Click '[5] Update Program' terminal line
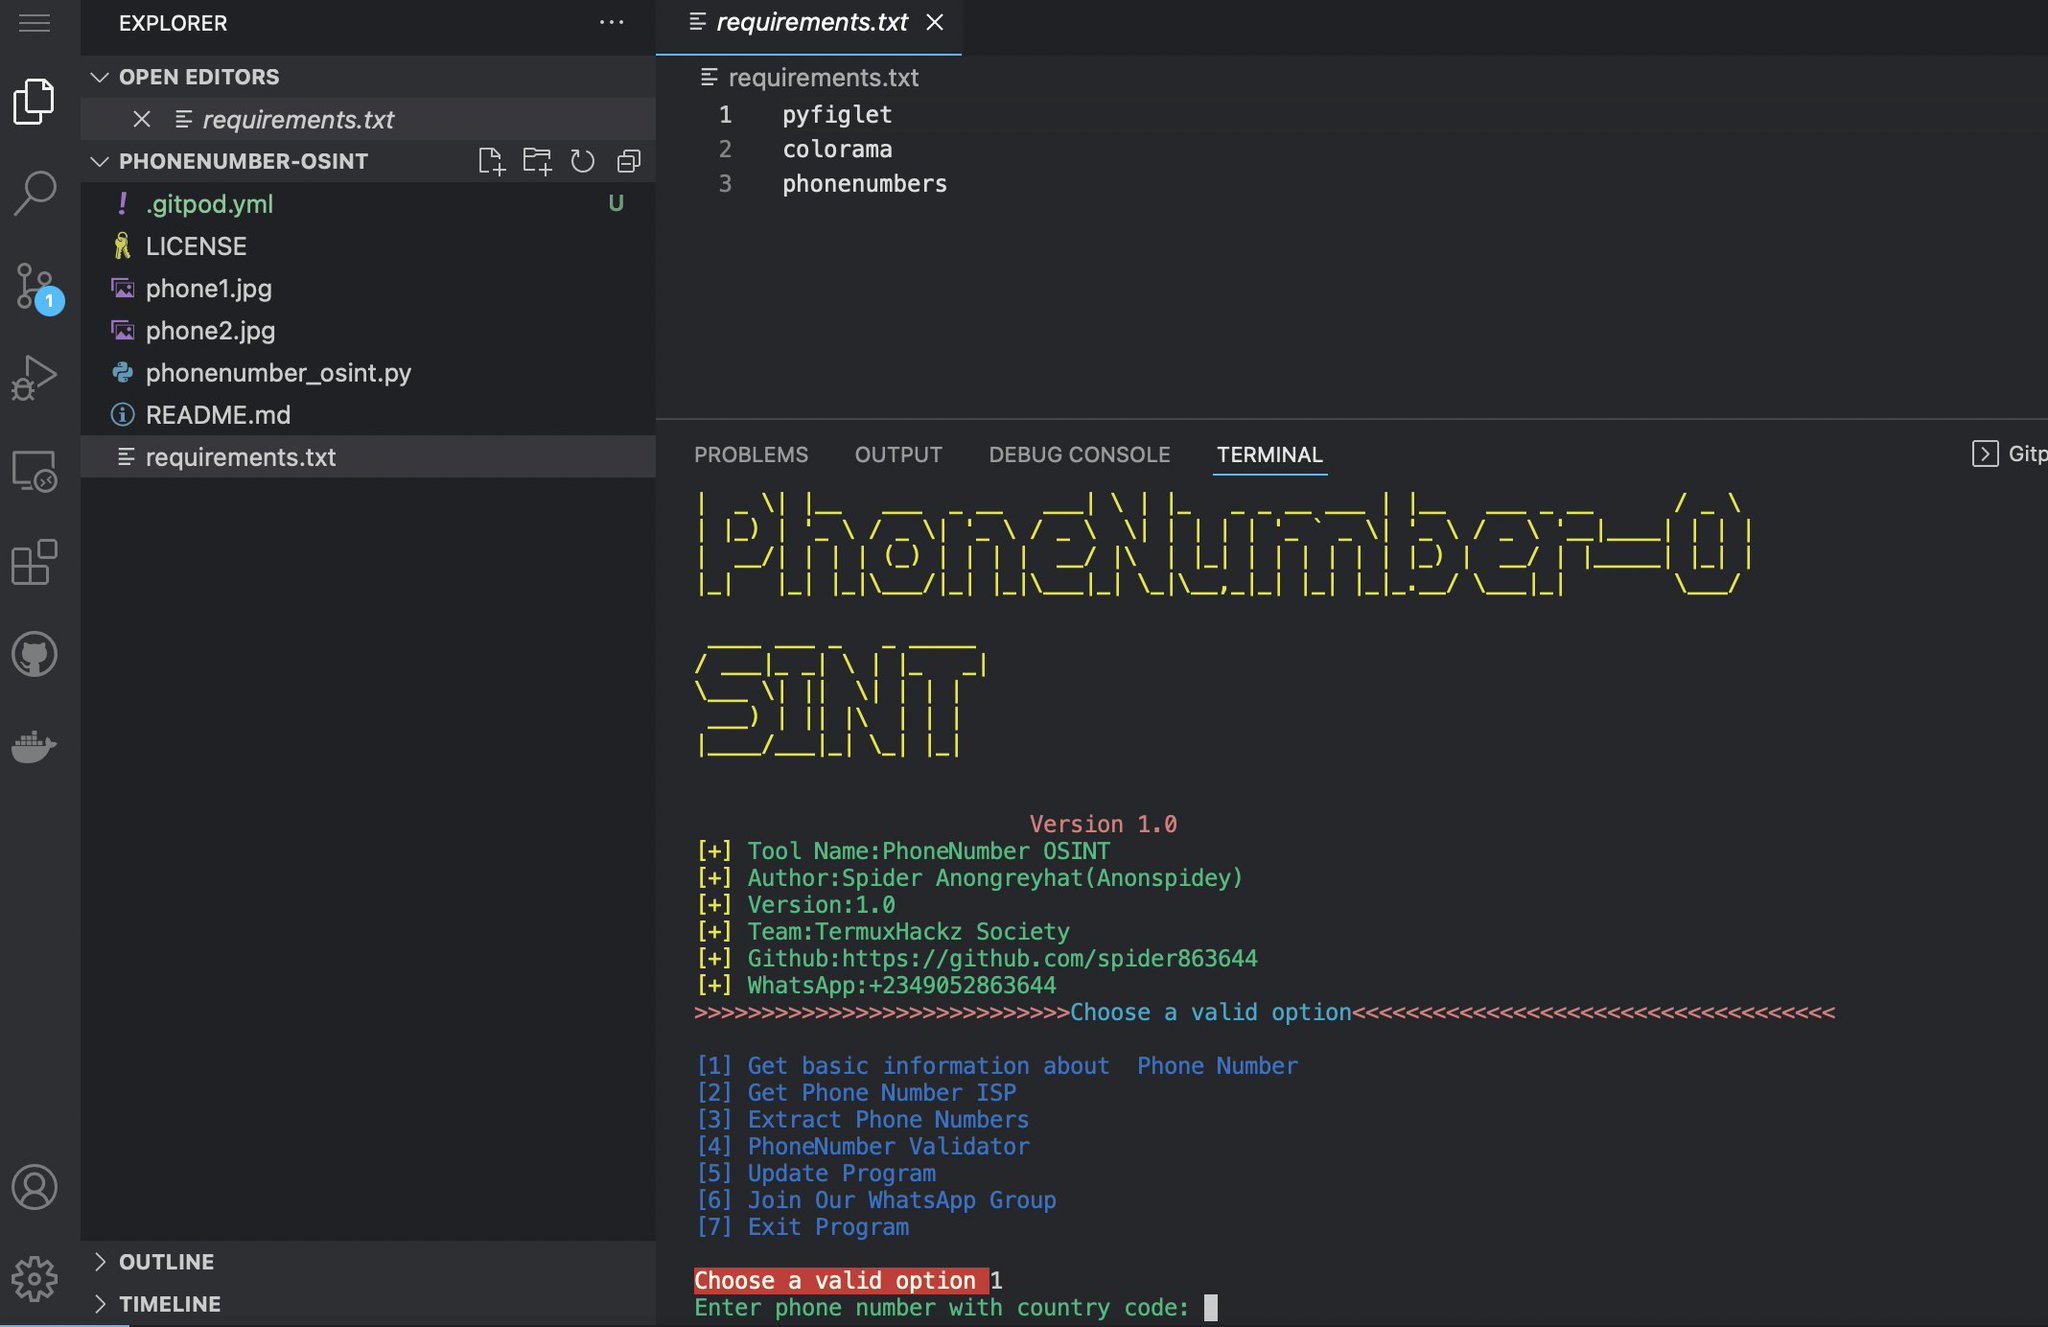Screen dimensions: 2048x1327 (x=816, y=1173)
